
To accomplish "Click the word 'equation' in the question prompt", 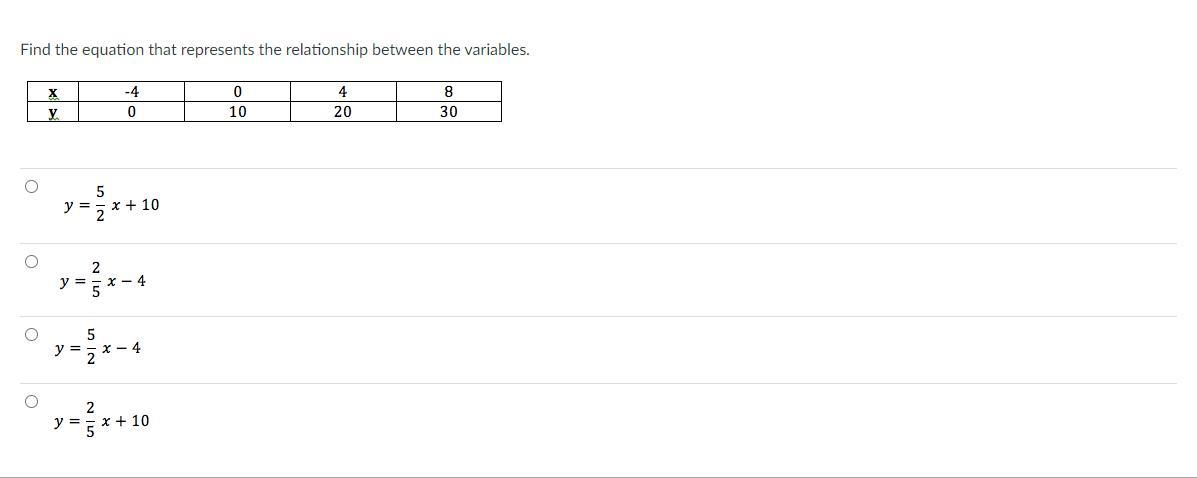I will [x=112, y=50].
